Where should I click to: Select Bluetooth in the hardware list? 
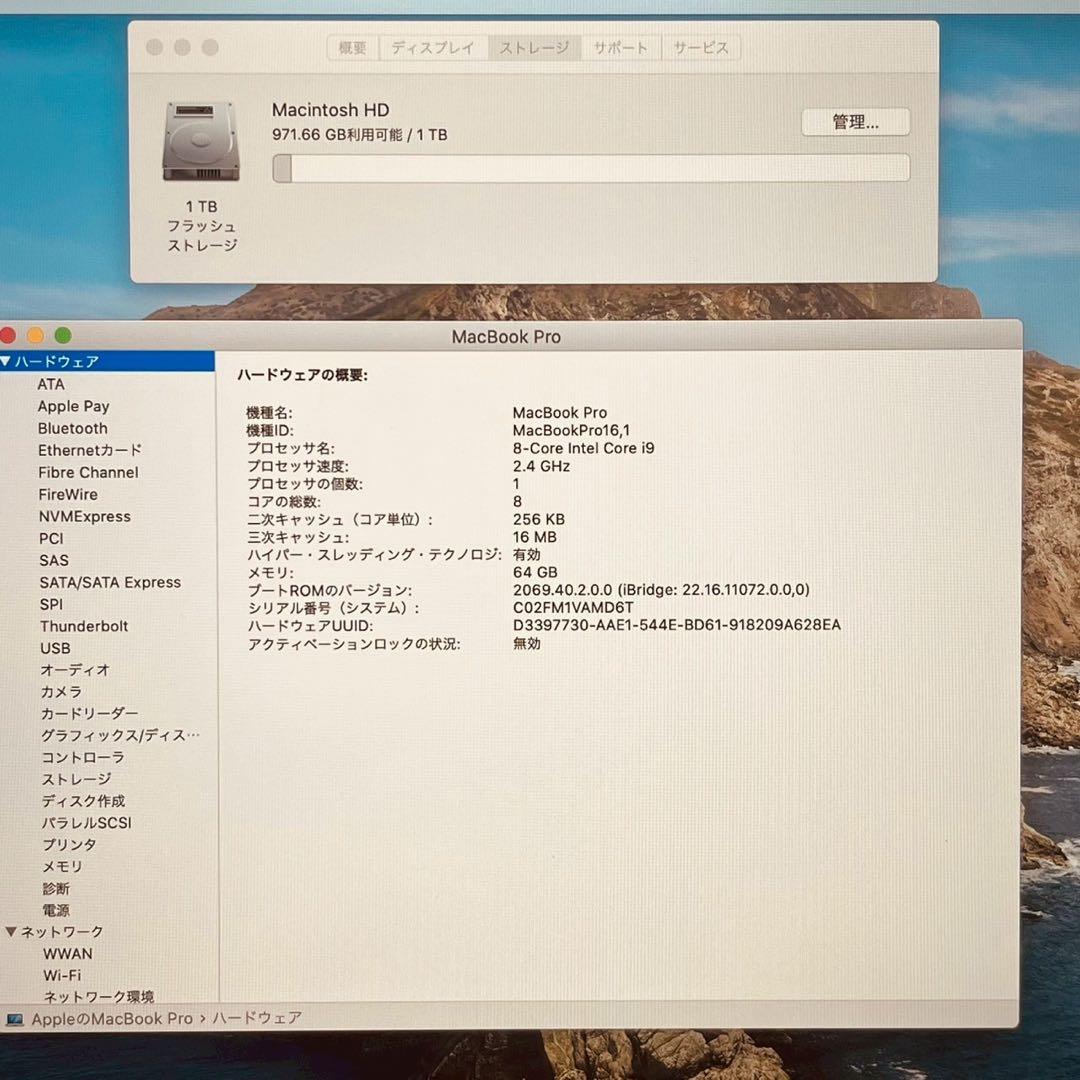(x=72, y=428)
